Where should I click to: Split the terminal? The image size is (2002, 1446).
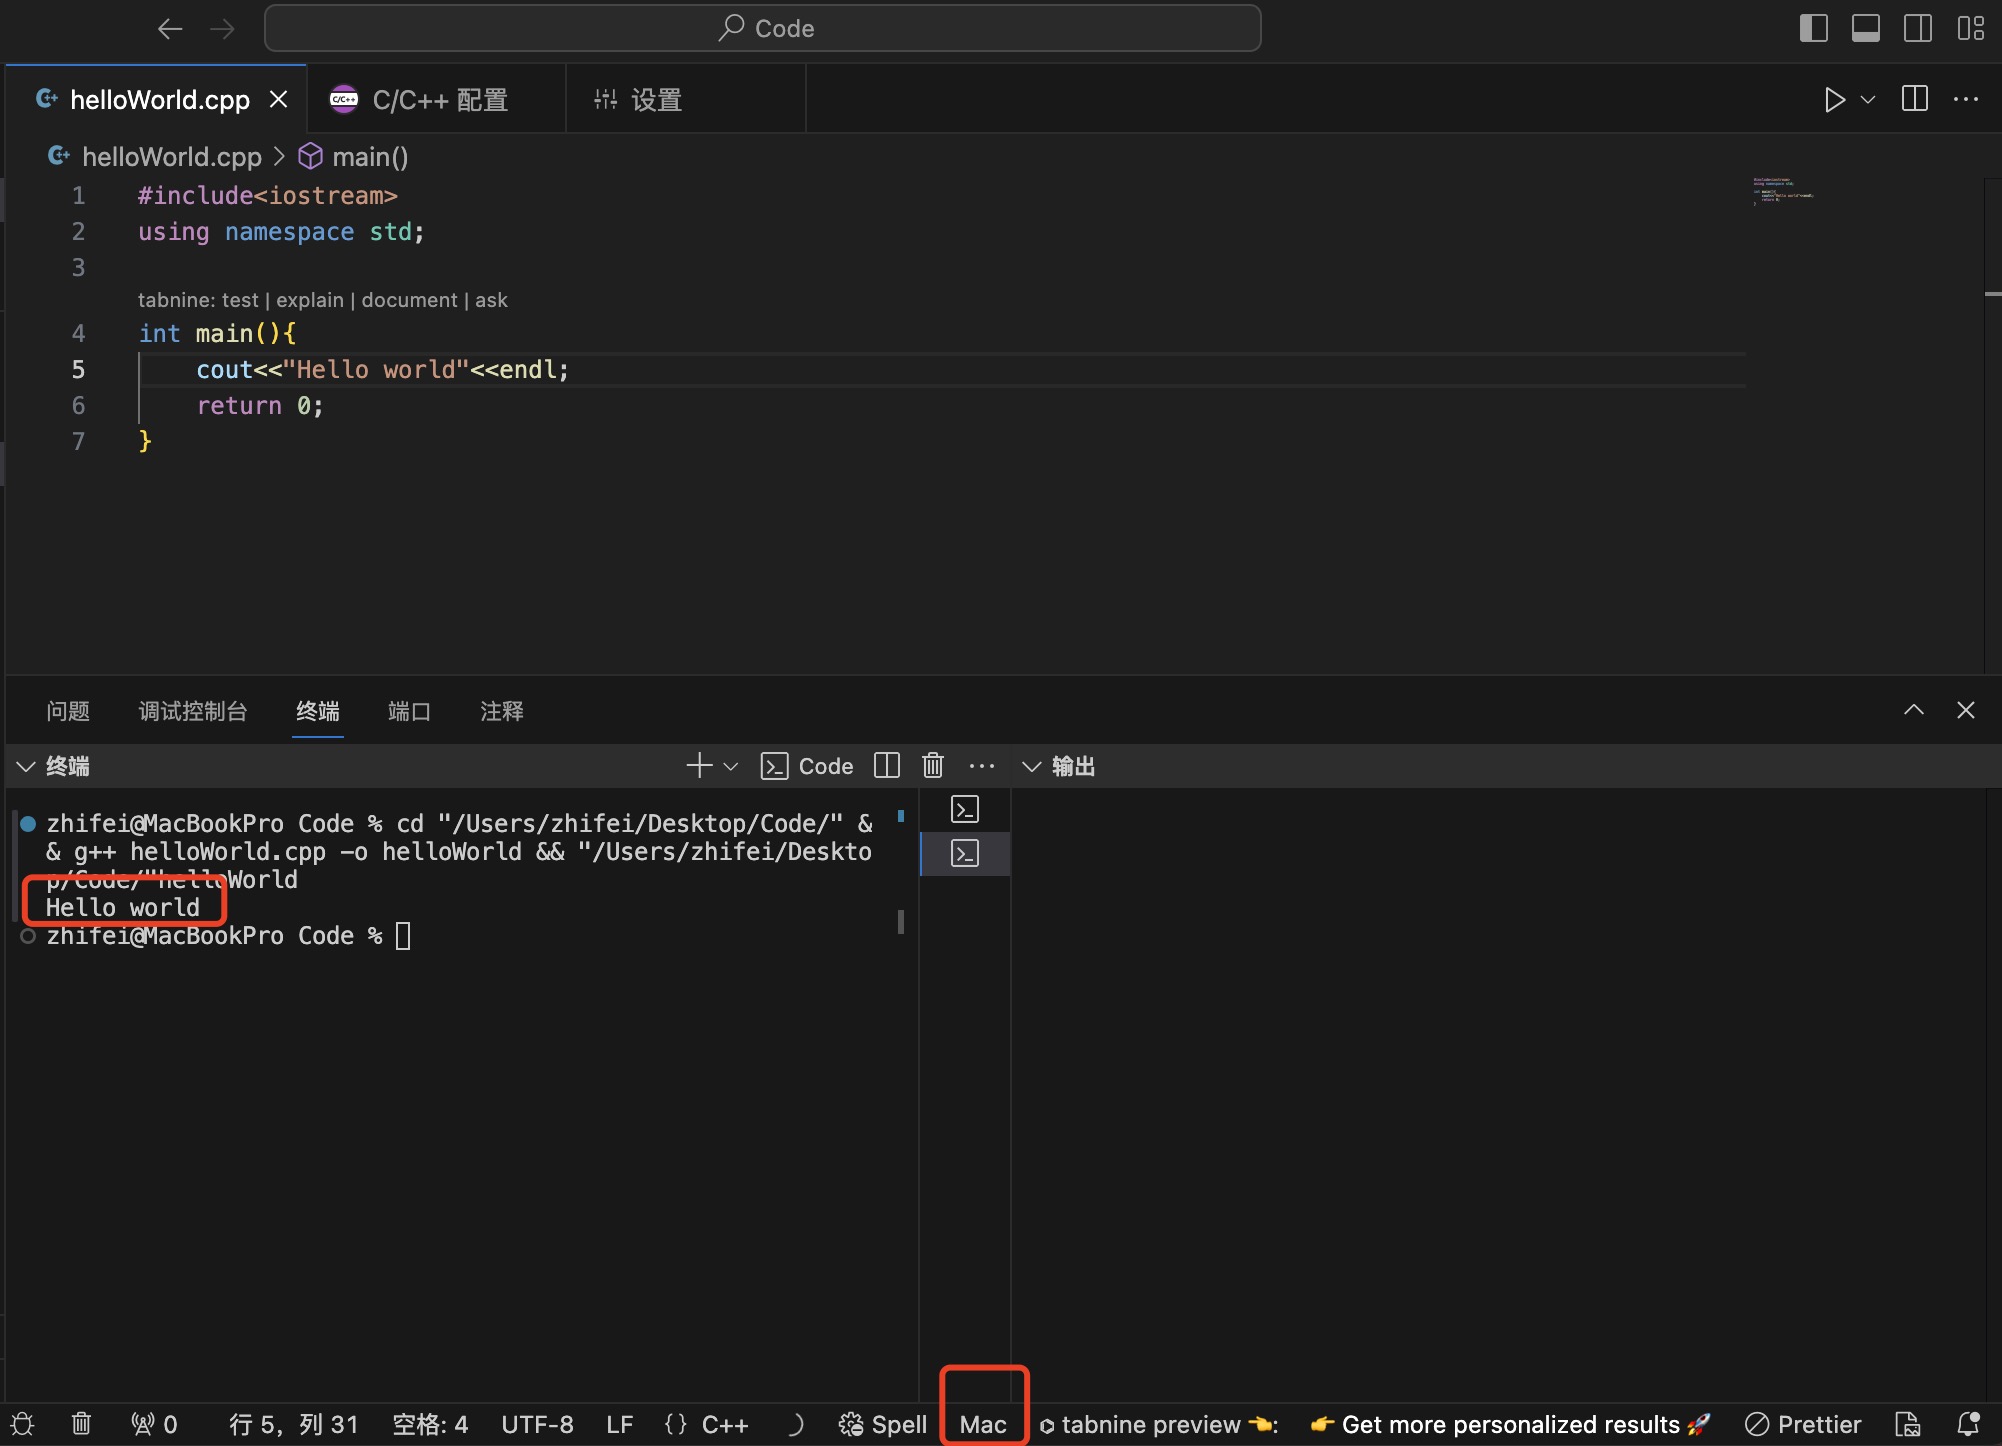pyautogui.click(x=886, y=766)
